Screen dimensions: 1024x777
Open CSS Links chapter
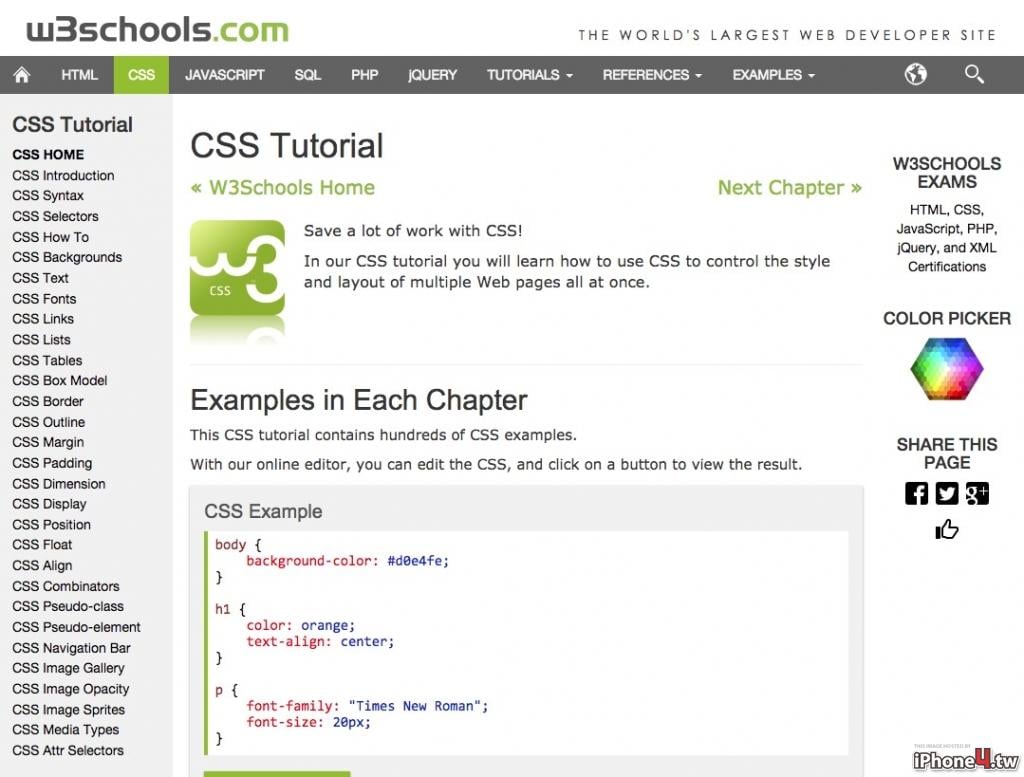coord(43,319)
